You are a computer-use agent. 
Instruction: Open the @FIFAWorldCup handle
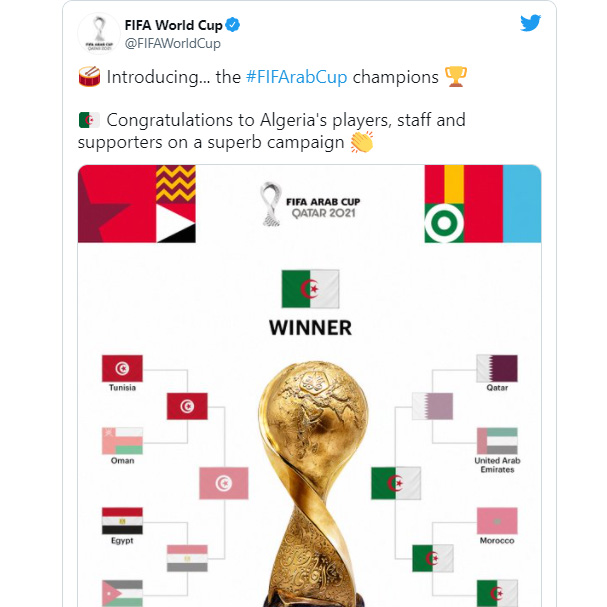(x=172, y=44)
